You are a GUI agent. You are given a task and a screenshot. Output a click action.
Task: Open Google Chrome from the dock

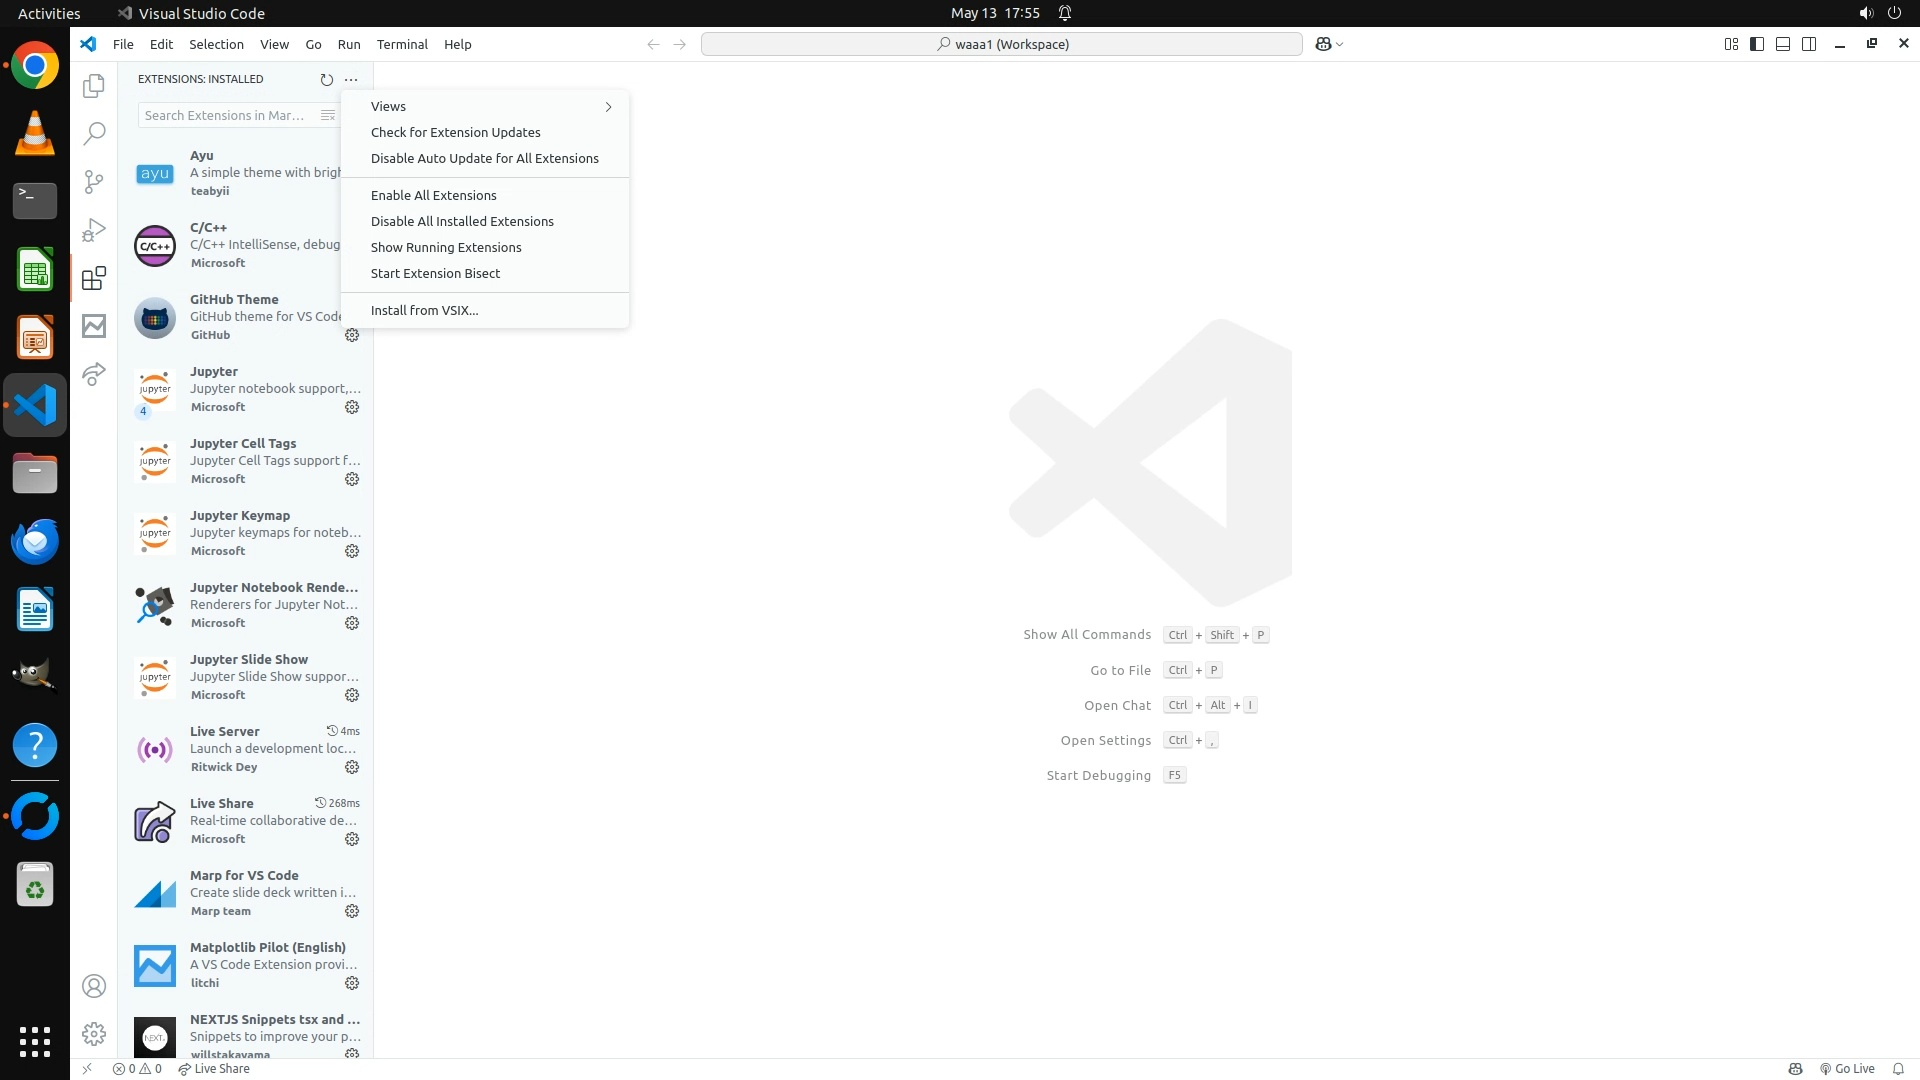click(x=35, y=66)
